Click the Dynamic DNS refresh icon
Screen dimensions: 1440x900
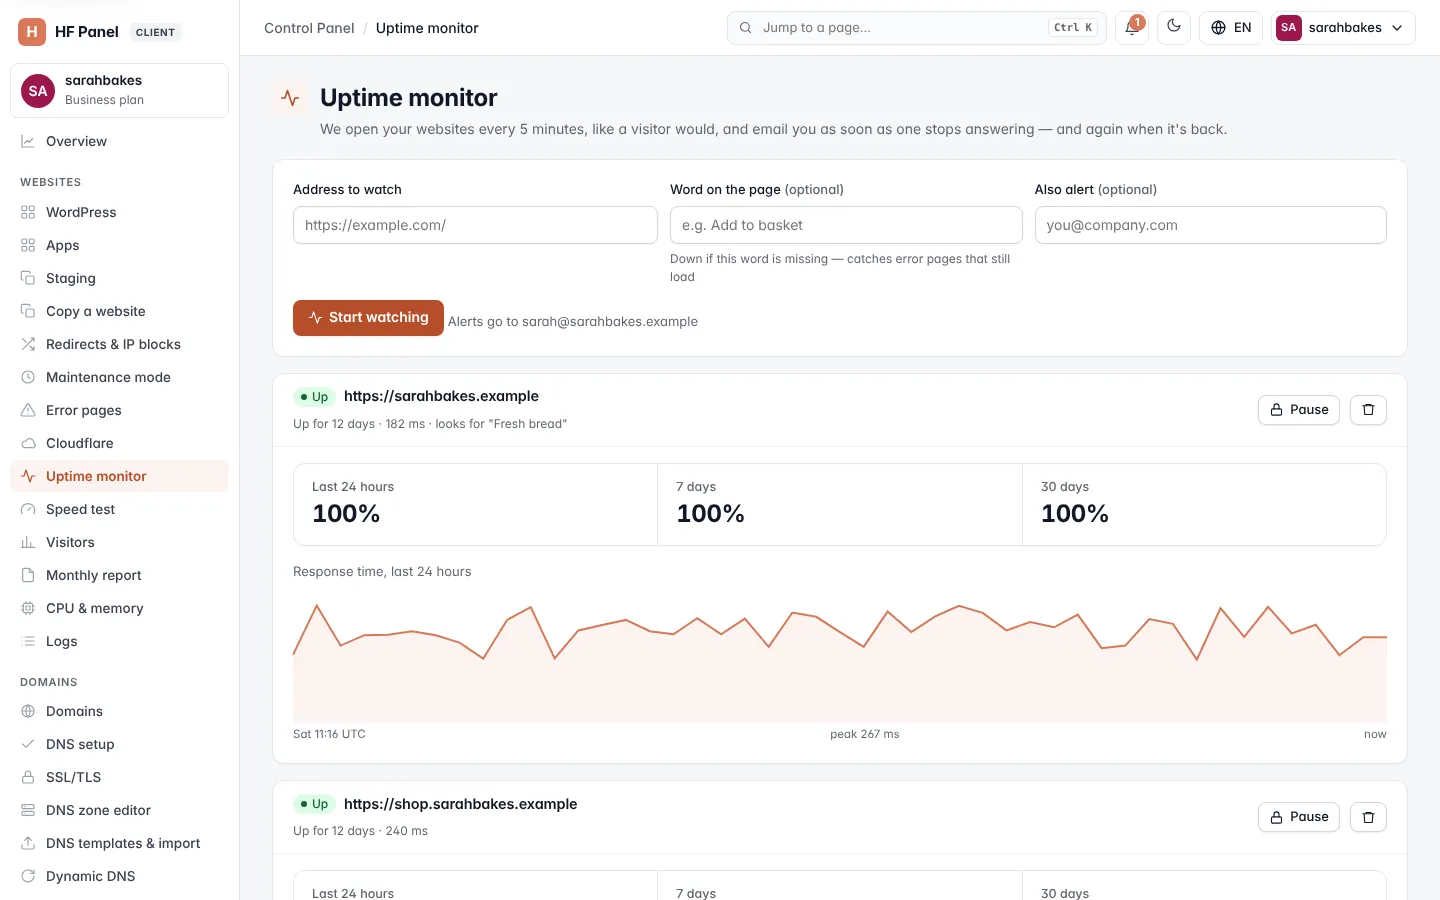pos(28,876)
